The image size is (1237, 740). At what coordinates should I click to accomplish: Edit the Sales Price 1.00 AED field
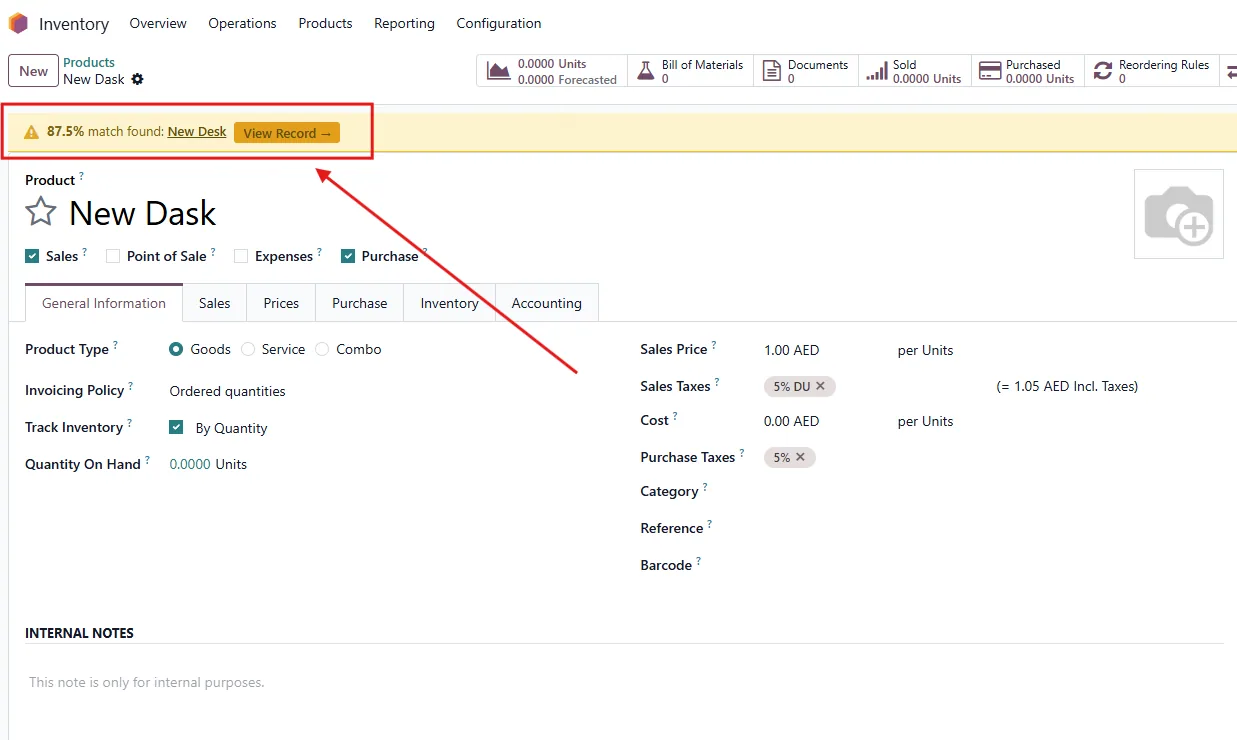(791, 350)
